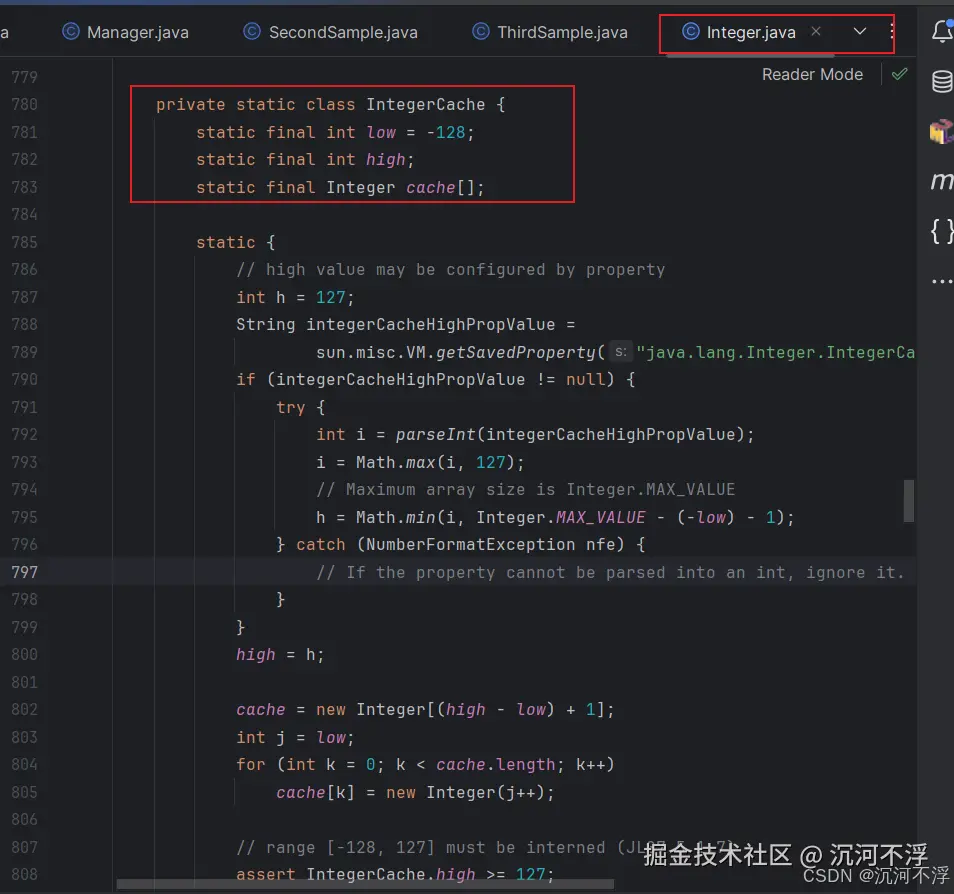Click on integerCacheHighPropValue declaration at line 788
Screen dimensions: 954x894
430,324
